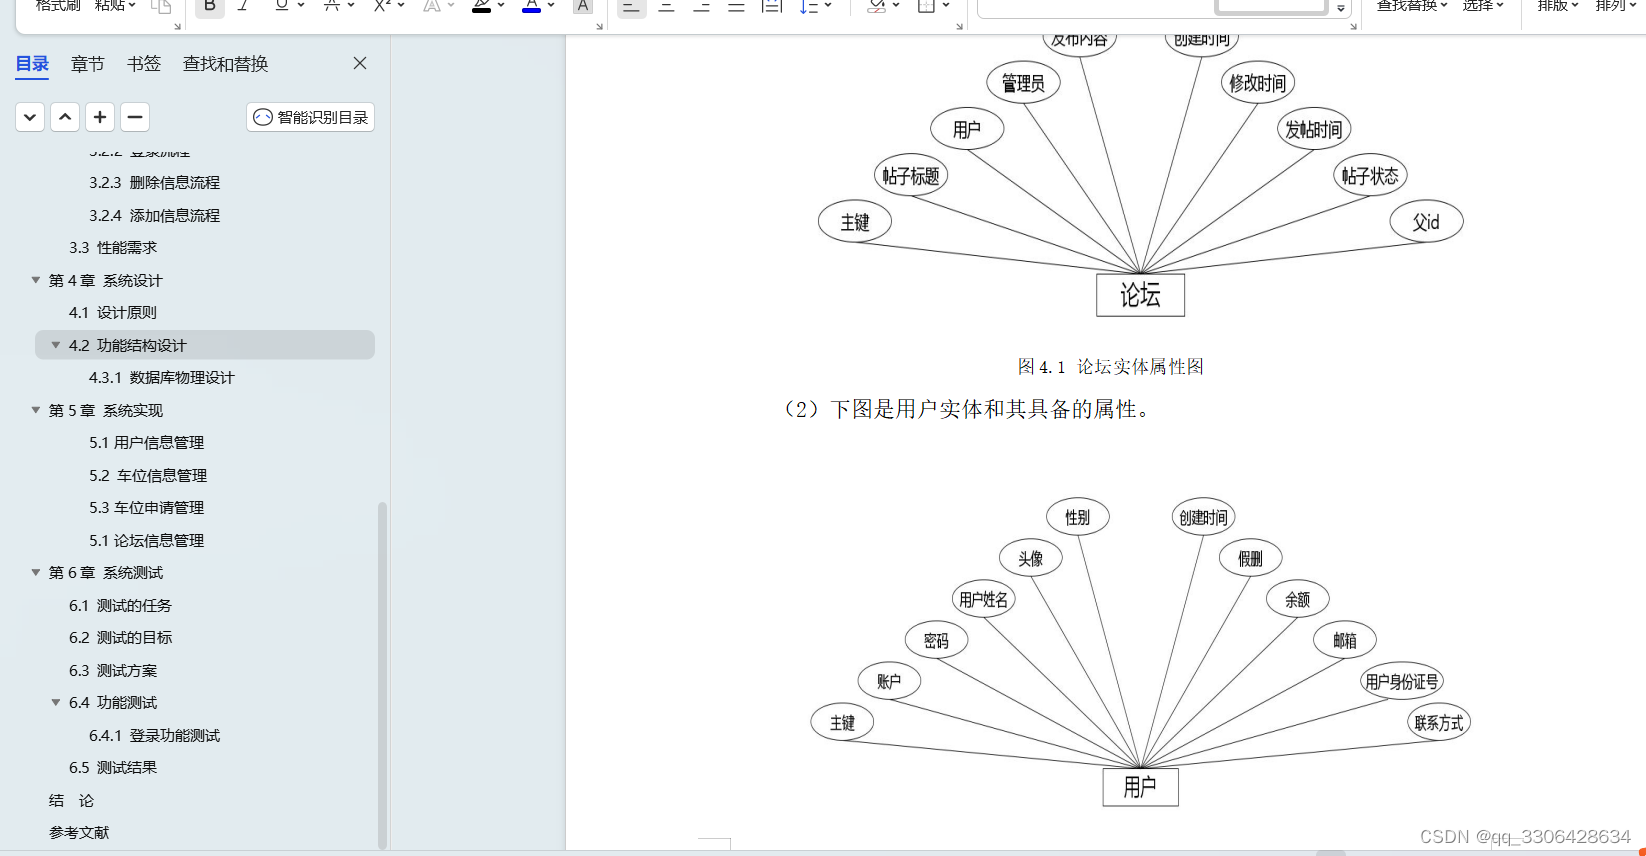The image size is (1646, 856).
Task: Click the gray text effects A icon
Action: (x=431, y=6)
